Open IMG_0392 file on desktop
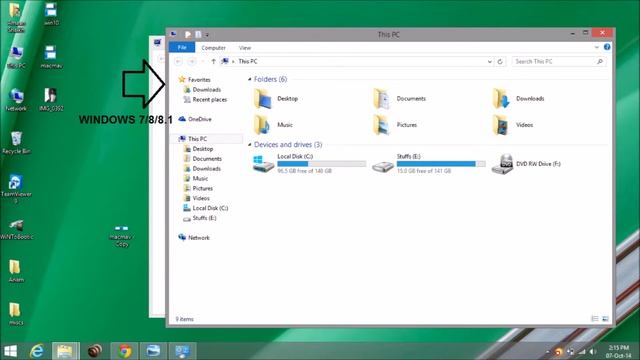640x360 pixels. click(51, 99)
